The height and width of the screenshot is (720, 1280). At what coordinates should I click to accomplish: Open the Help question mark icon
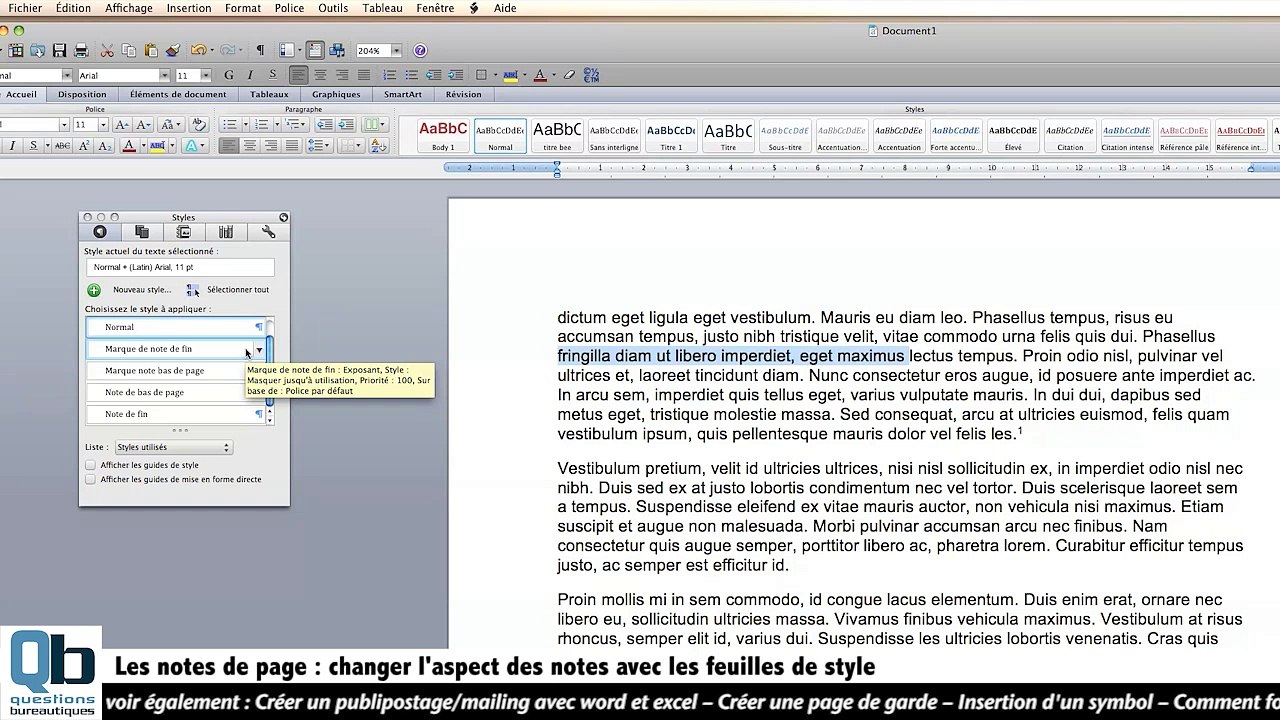pyautogui.click(x=420, y=51)
